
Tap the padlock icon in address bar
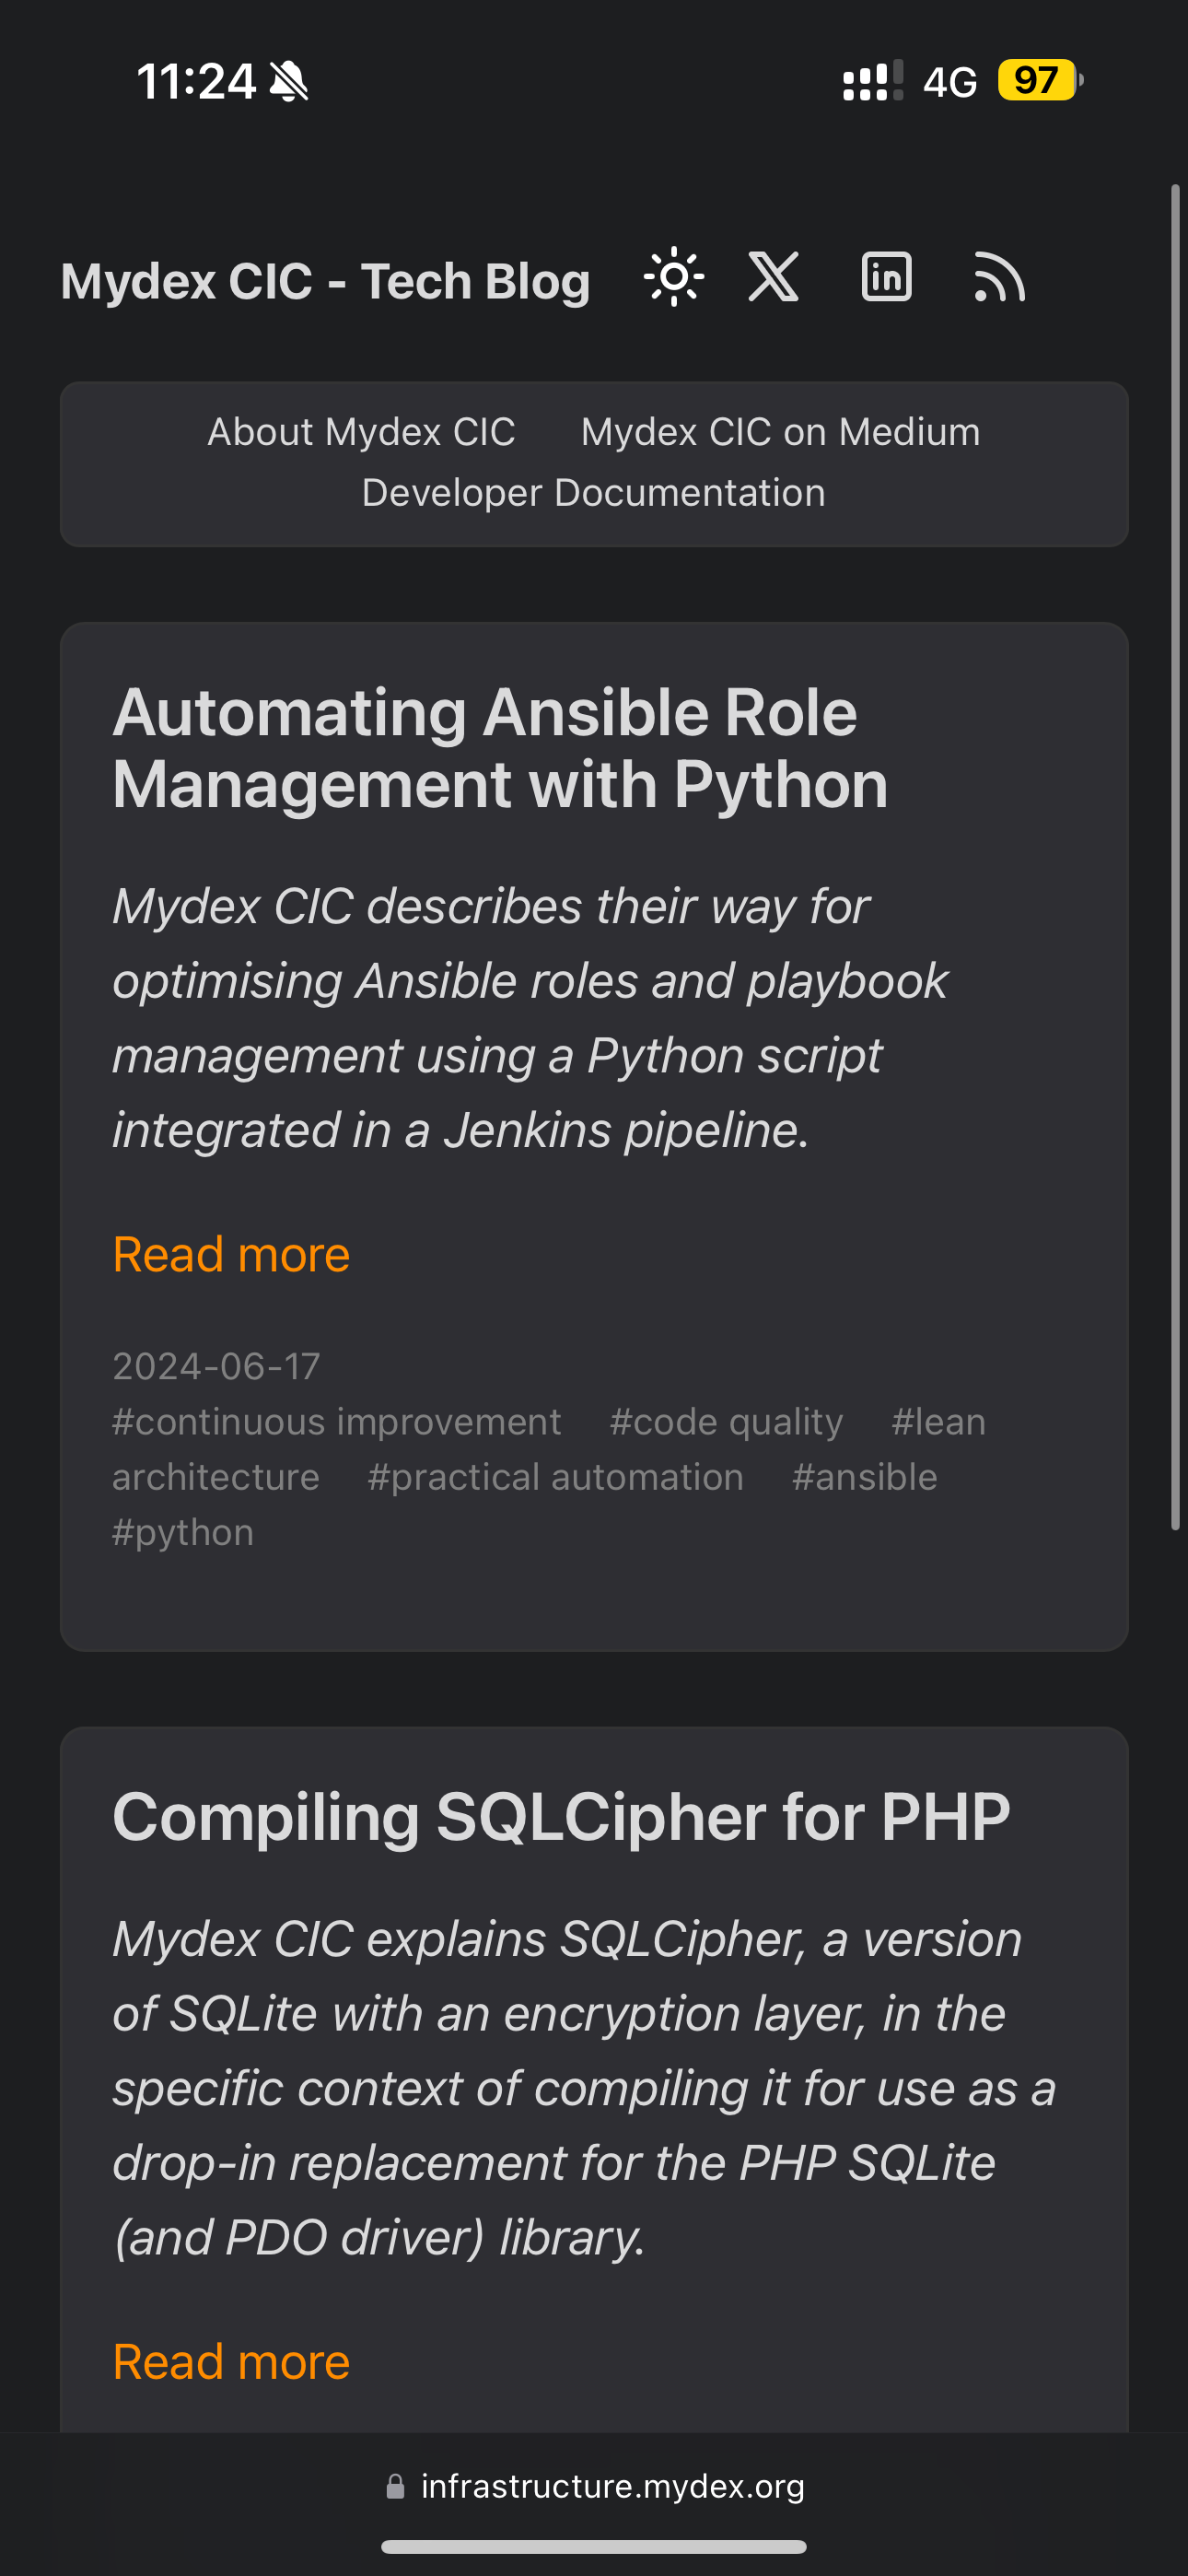click(x=396, y=2486)
